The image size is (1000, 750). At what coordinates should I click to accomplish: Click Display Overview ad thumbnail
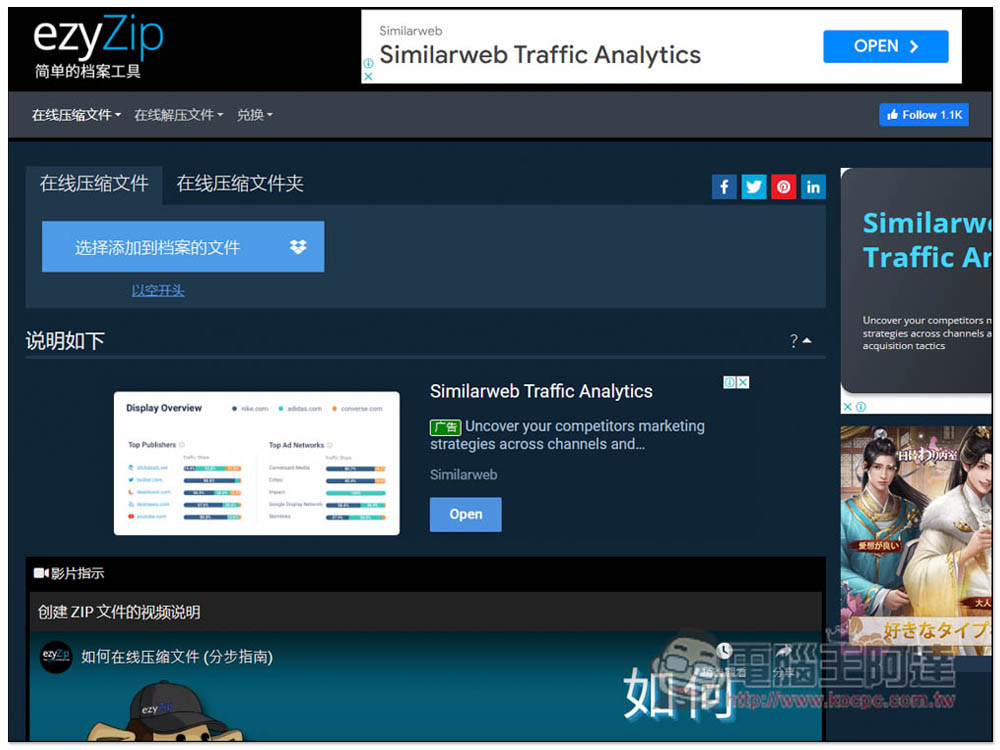[x=256, y=463]
